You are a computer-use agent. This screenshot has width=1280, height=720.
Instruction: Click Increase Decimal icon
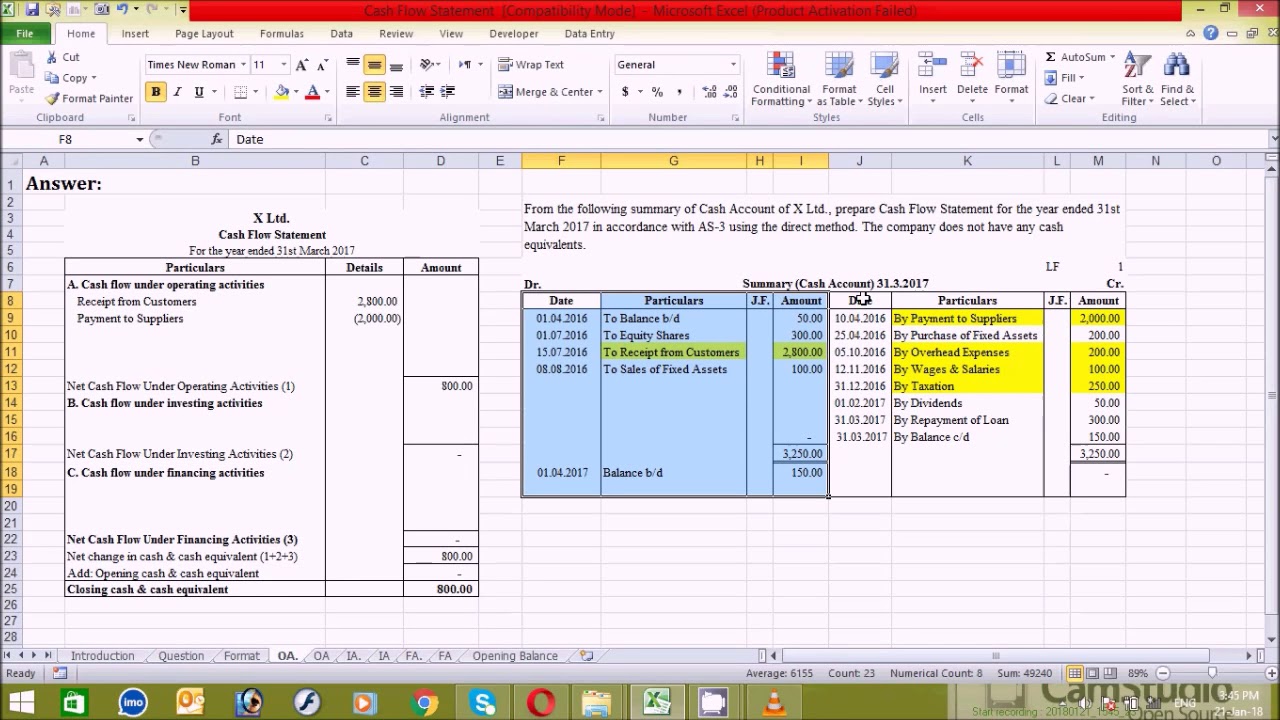point(710,91)
